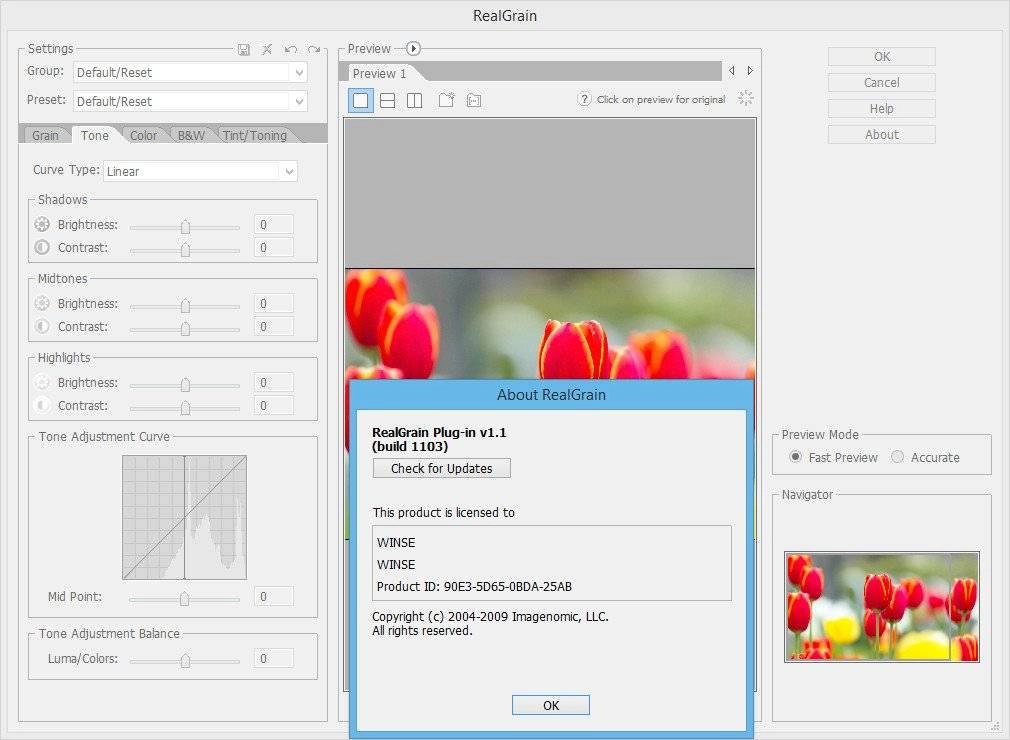Click the Luma/Colors slider handle
This screenshot has width=1010, height=740.
coord(186,661)
